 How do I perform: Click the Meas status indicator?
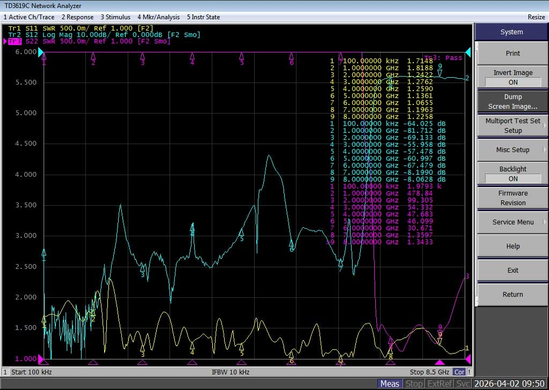tap(389, 384)
